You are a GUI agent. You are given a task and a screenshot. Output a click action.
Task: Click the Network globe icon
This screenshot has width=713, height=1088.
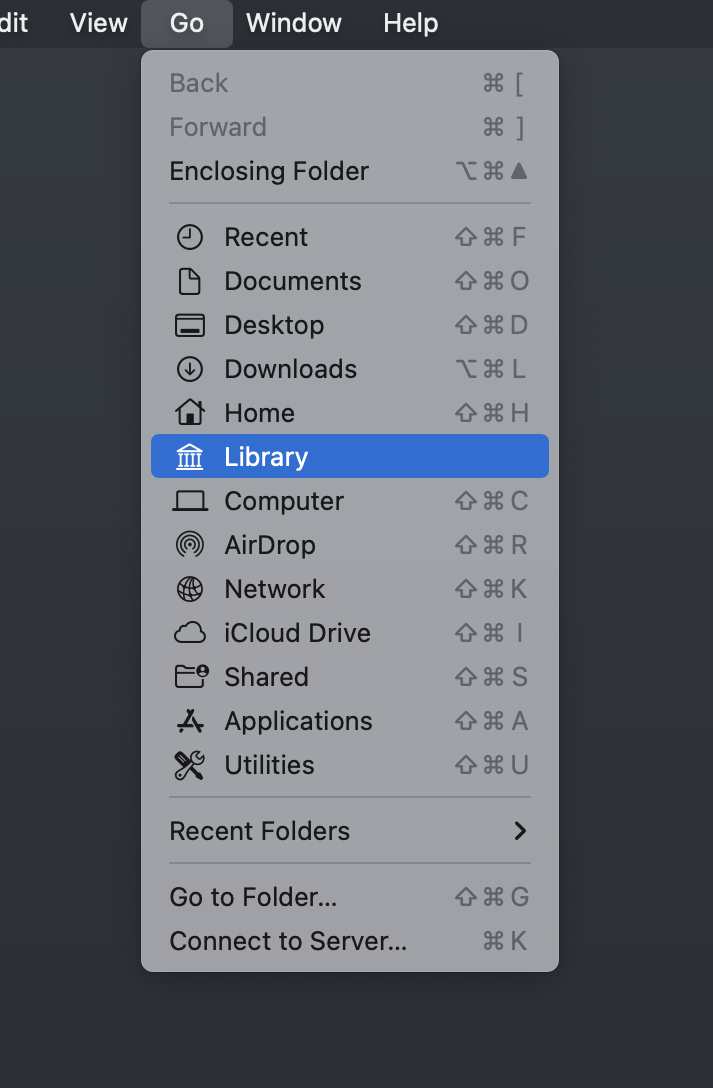189,589
